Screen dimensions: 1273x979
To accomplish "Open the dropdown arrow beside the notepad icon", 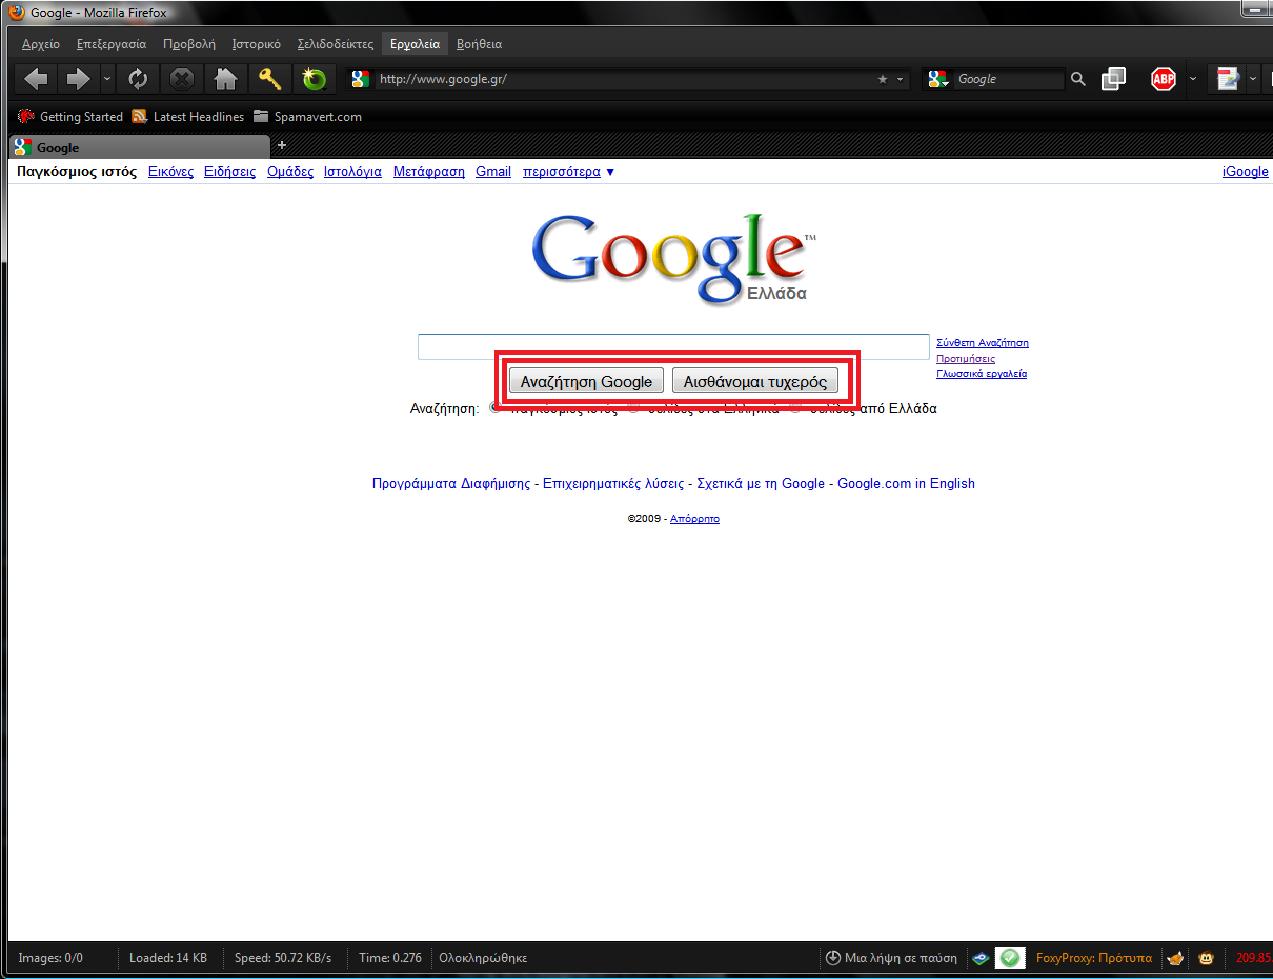I will point(1253,79).
